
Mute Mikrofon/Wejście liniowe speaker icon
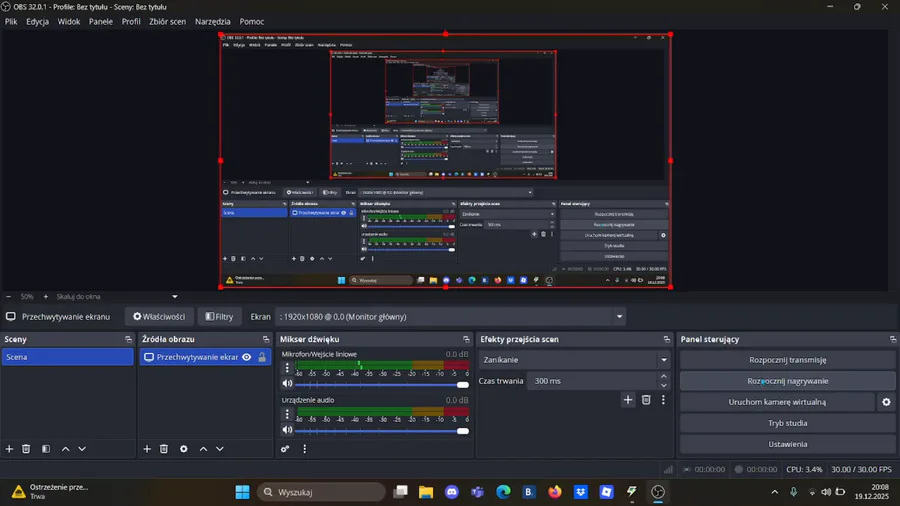click(288, 383)
